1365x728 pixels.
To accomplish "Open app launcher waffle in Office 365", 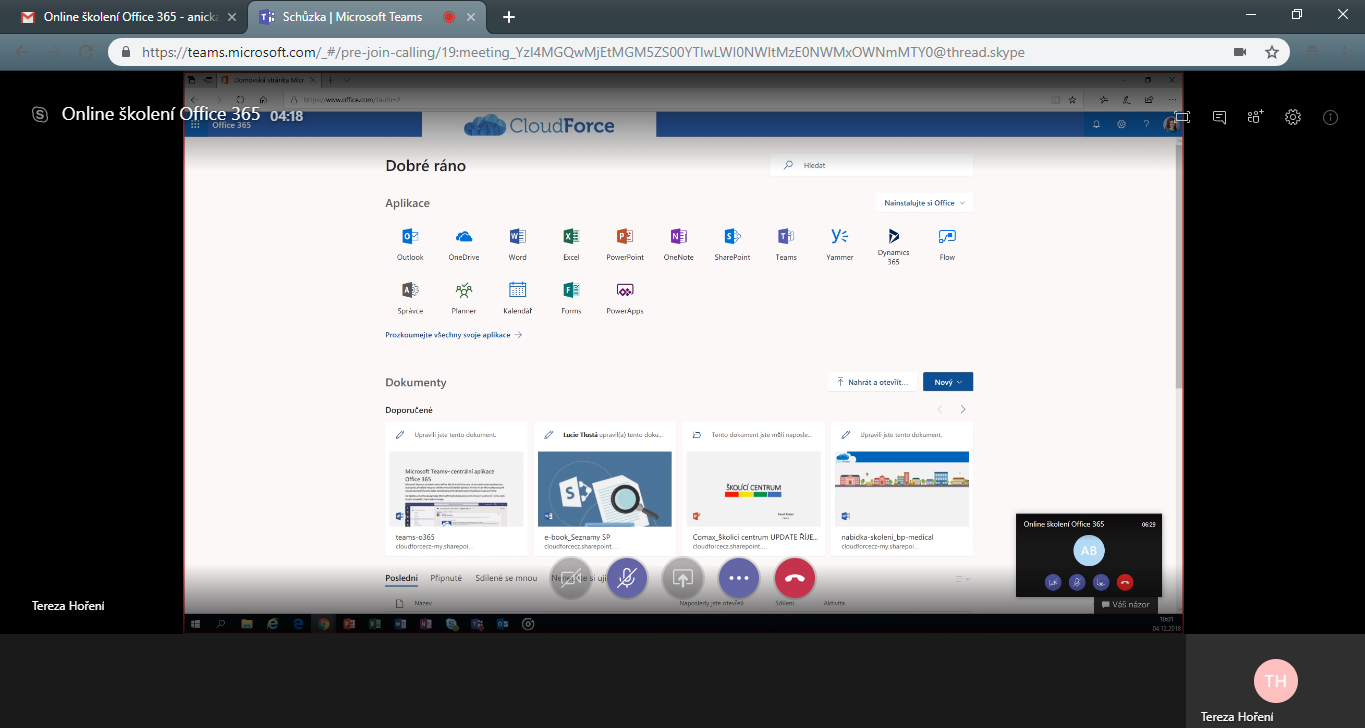I will point(196,125).
